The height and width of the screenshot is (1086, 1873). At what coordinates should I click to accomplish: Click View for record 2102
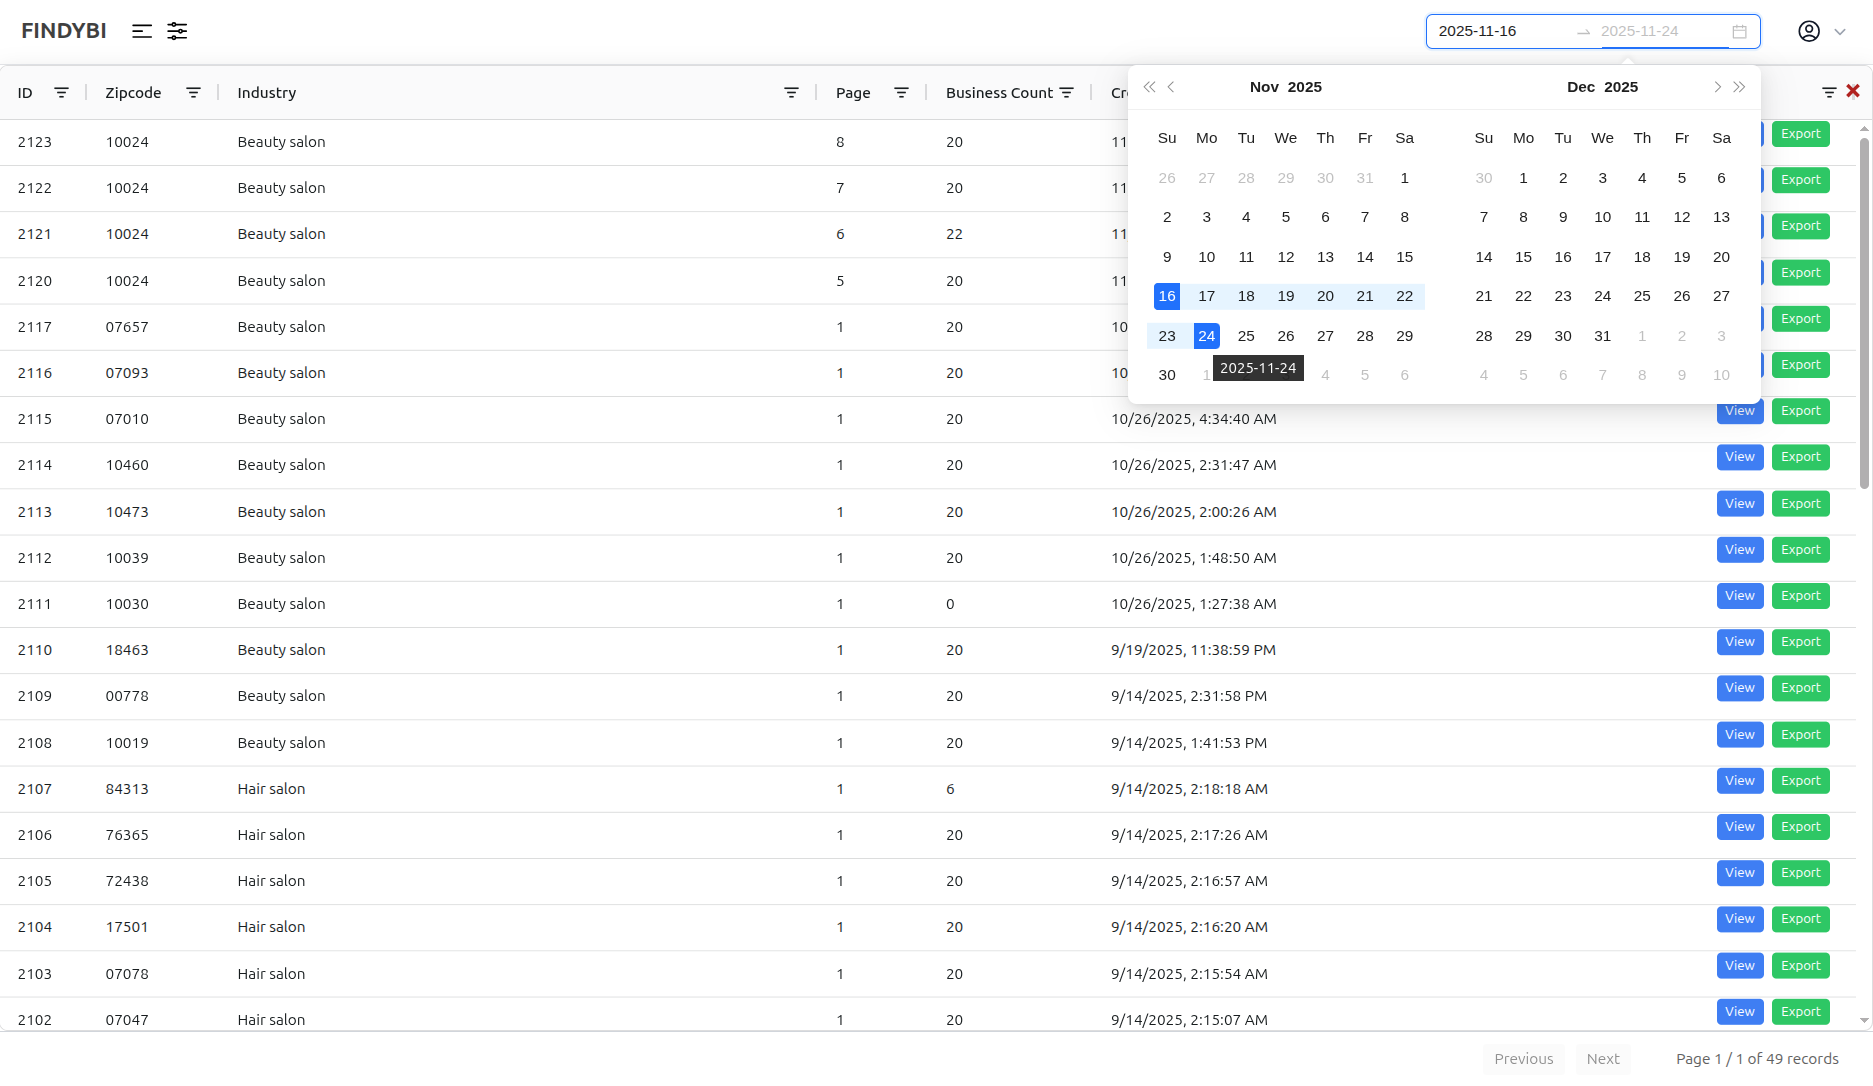tap(1740, 1012)
